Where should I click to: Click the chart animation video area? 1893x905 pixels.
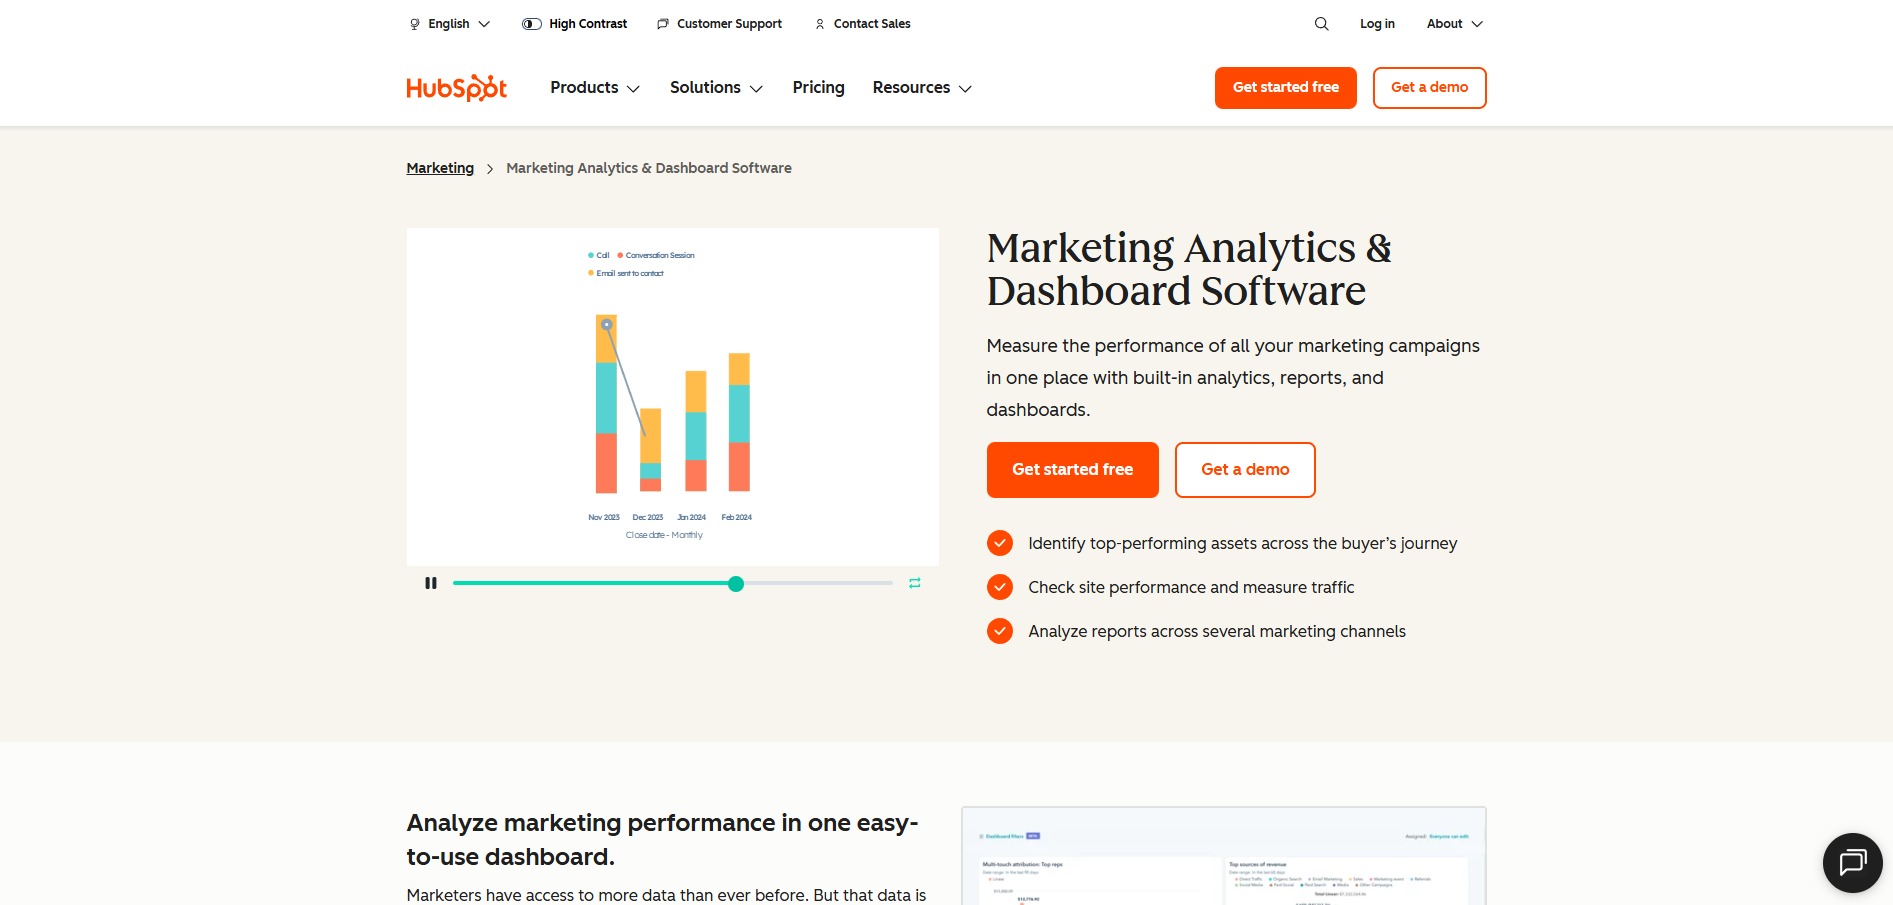tap(672, 397)
